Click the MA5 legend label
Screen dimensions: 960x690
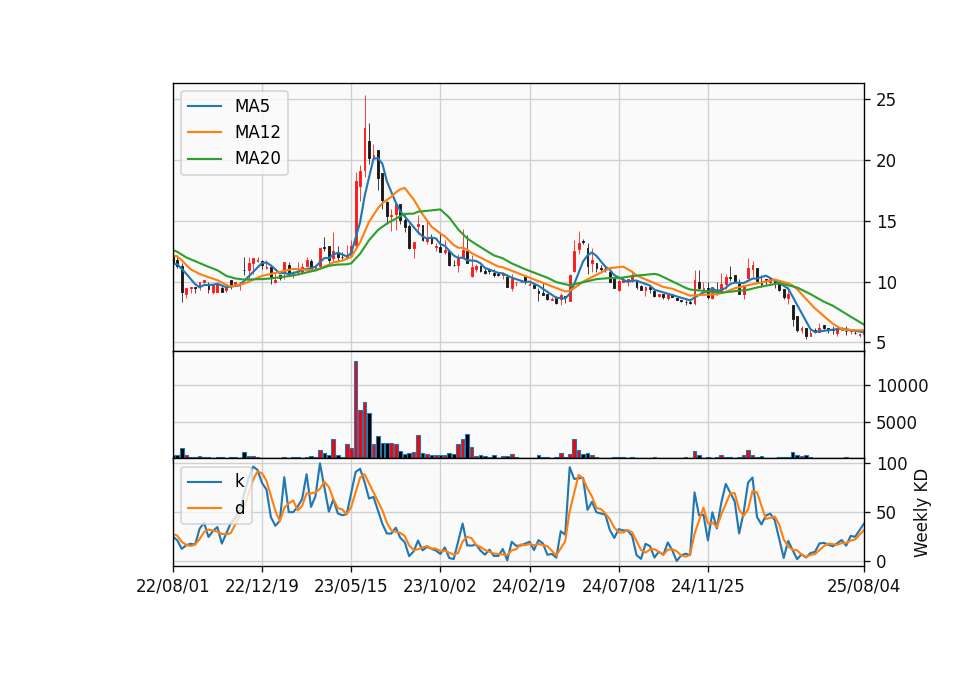(x=252, y=106)
